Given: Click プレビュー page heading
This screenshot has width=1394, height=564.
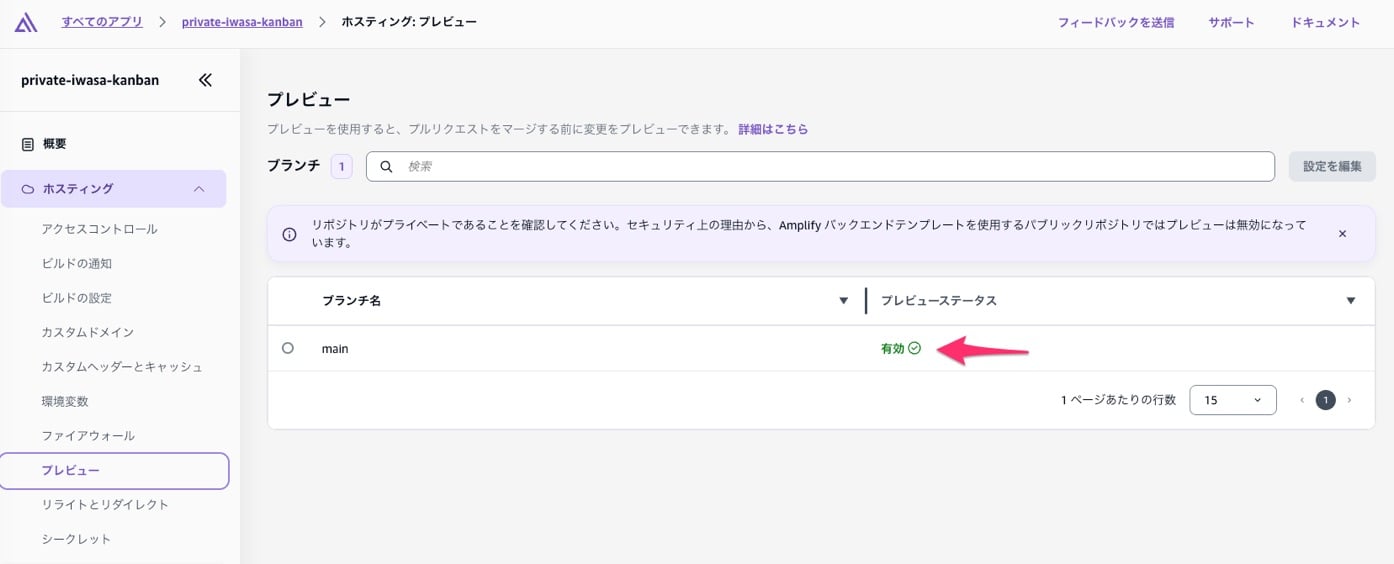Looking at the screenshot, I should tap(308, 100).
